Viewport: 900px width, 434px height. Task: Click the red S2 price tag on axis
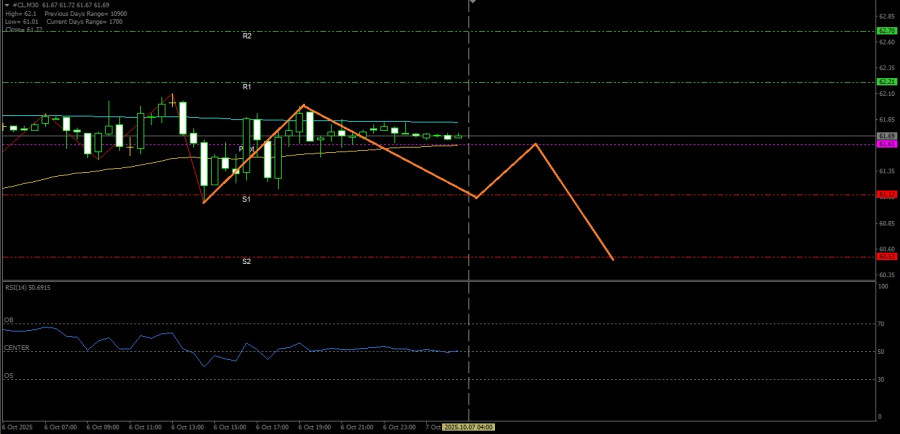click(x=886, y=257)
